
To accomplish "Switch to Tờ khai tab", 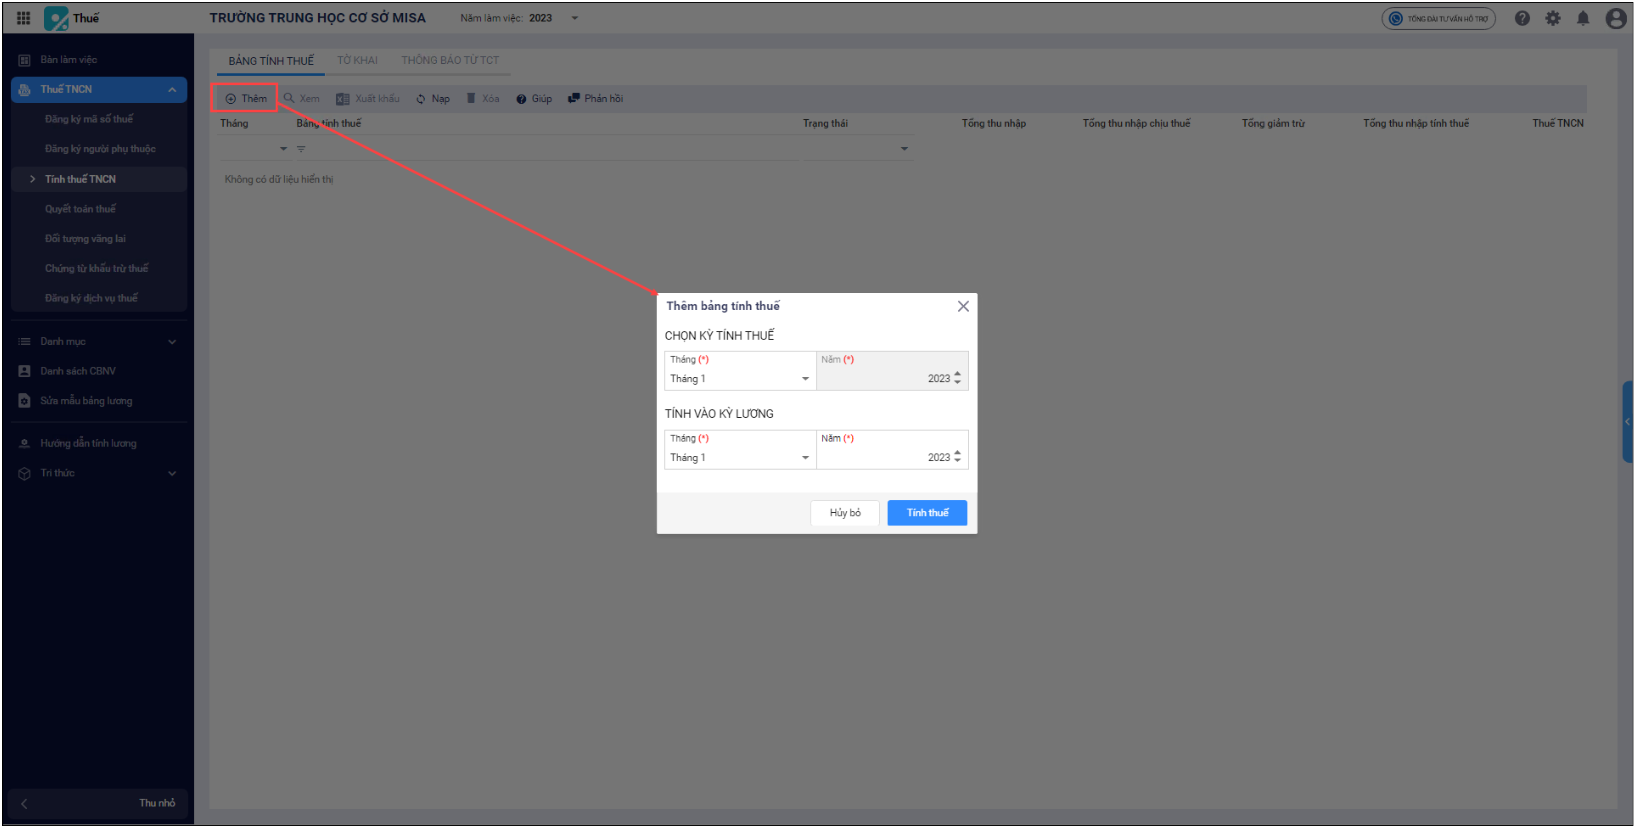I will click(357, 61).
